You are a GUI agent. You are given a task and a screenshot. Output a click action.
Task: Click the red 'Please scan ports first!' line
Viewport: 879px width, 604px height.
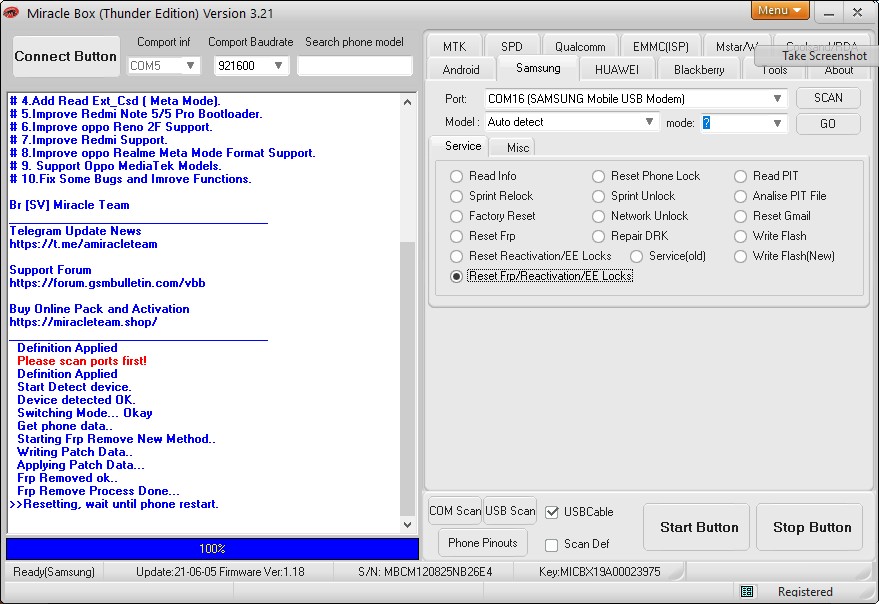82,361
